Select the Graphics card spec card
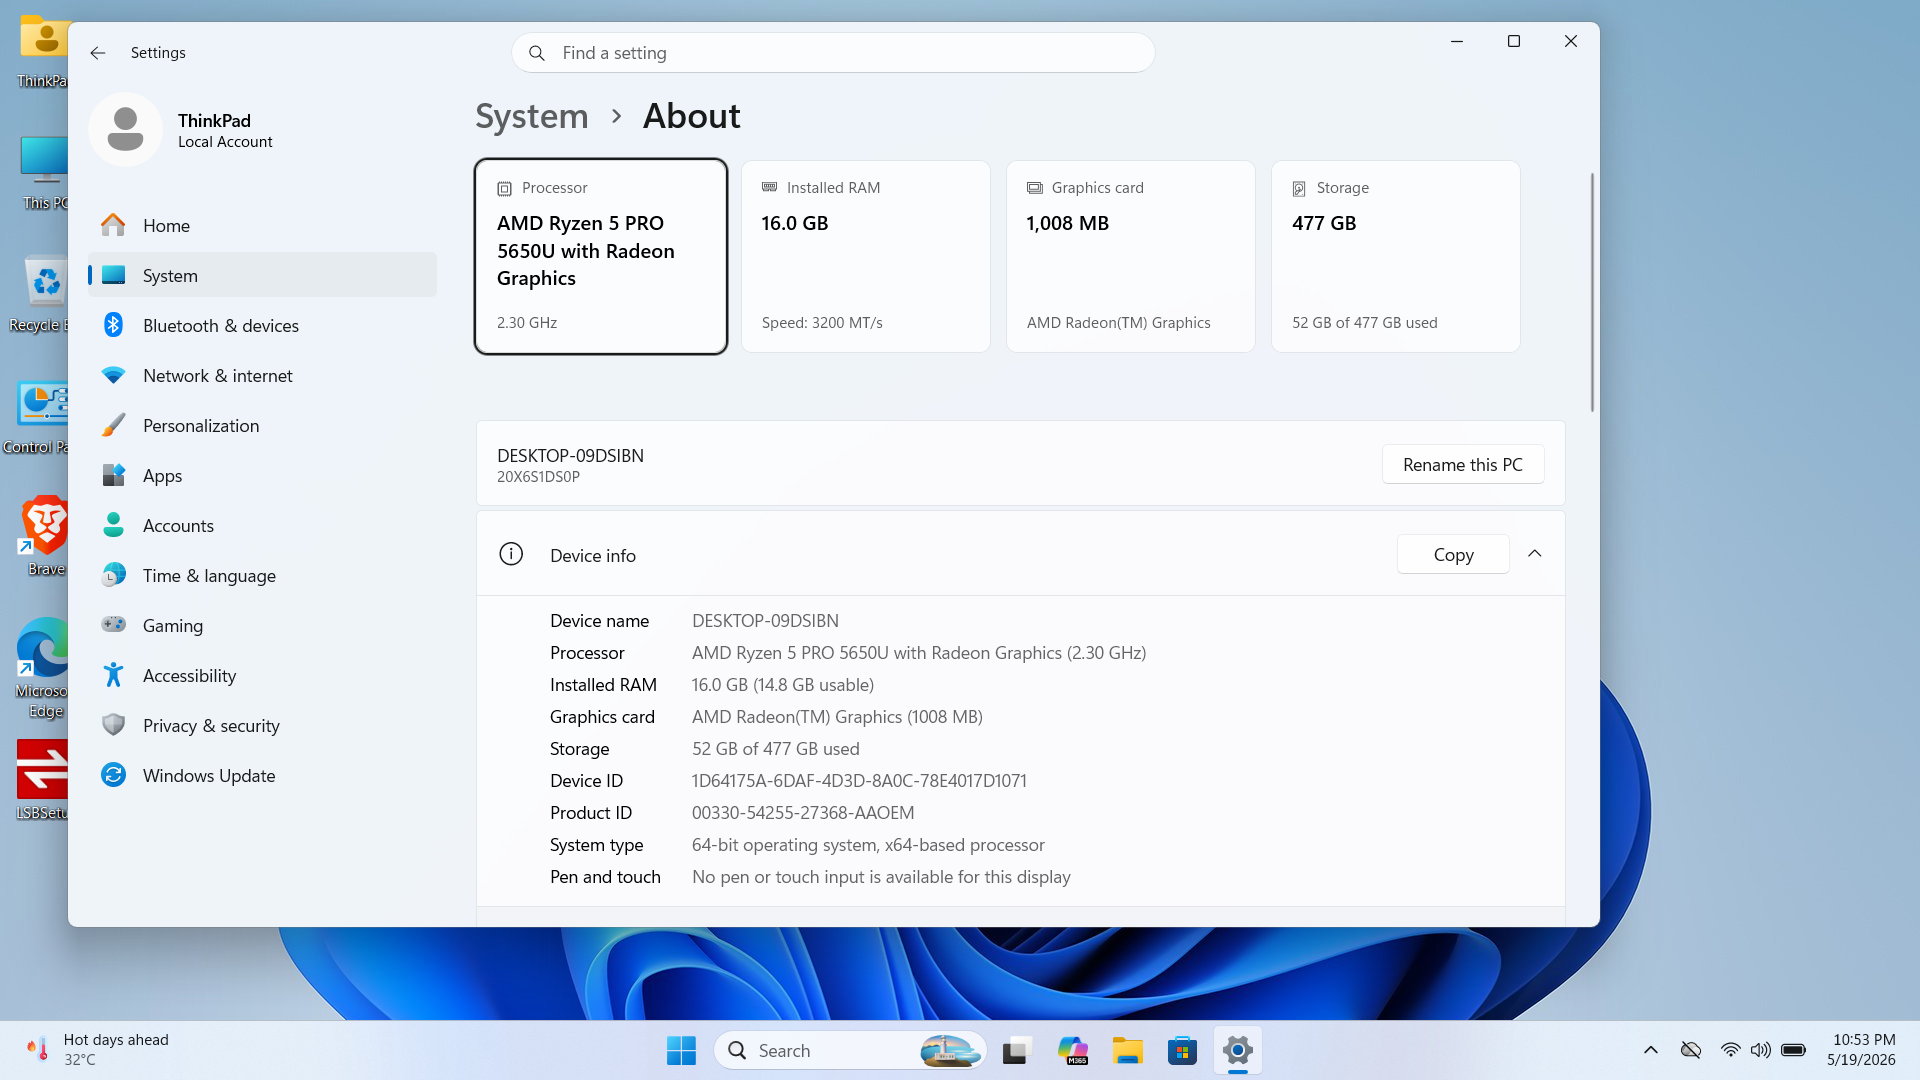 pos(1131,256)
